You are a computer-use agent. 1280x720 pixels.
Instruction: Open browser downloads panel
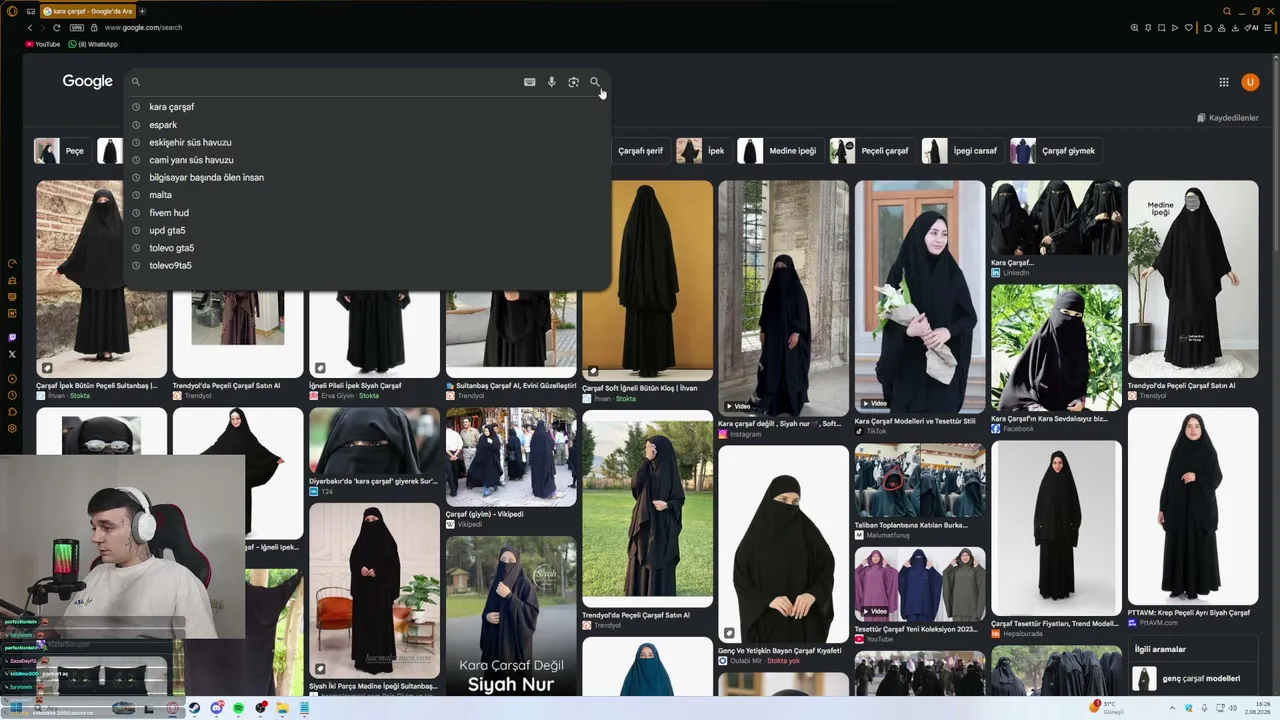[x=1235, y=28]
